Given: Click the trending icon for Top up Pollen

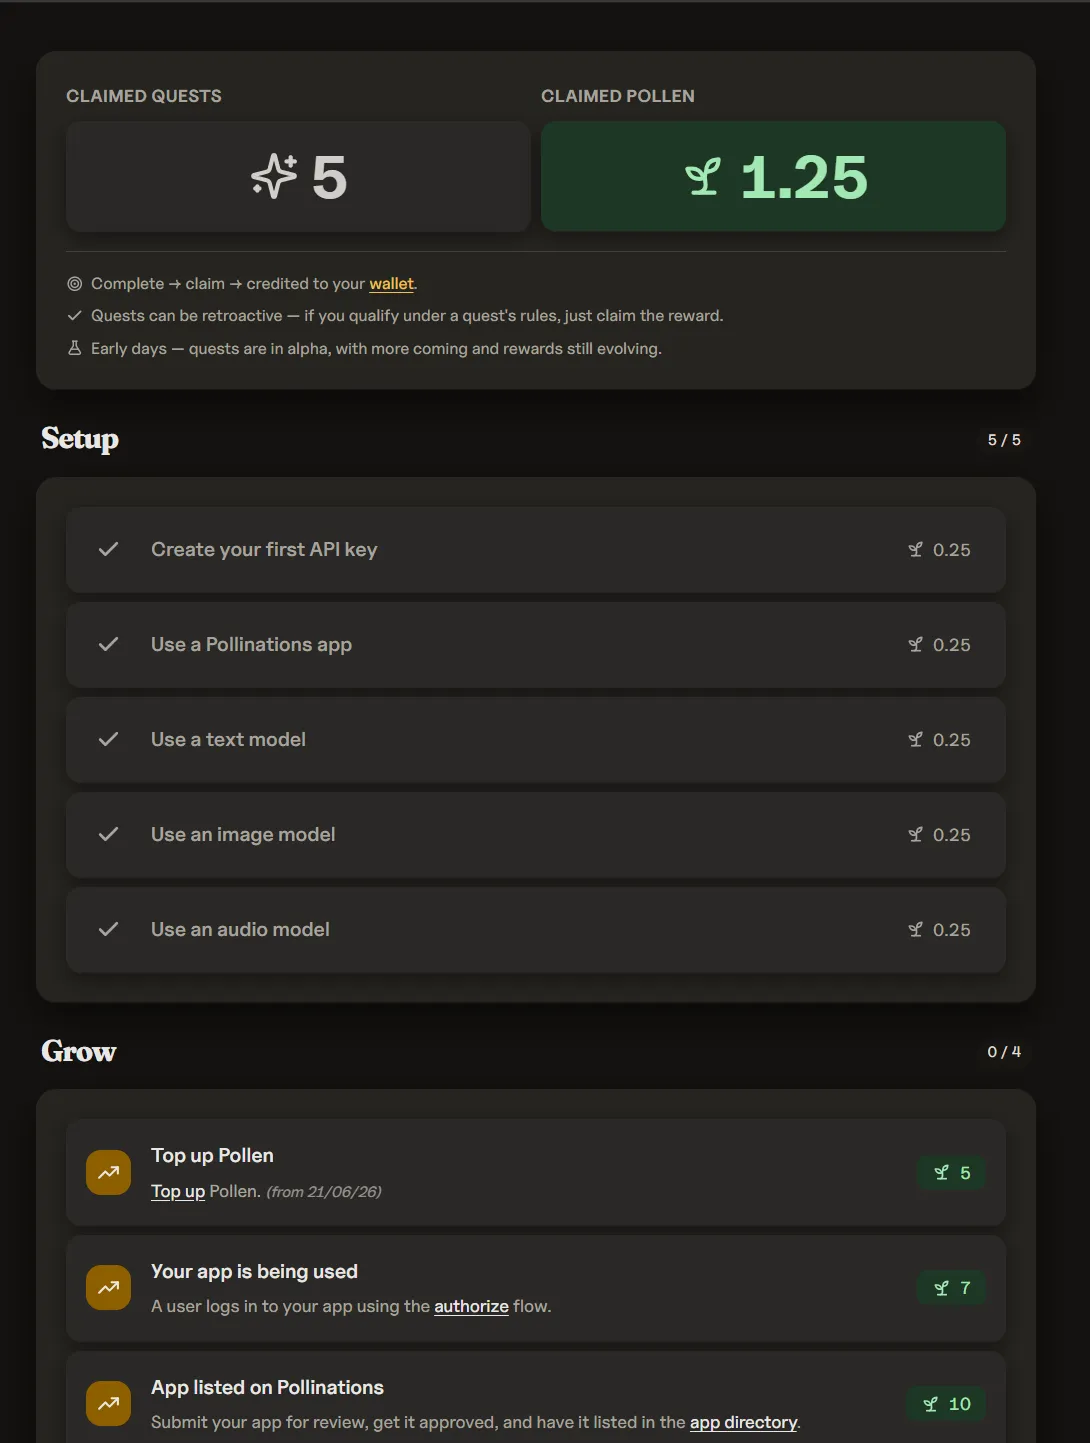Looking at the screenshot, I should click(x=108, y=1172).
